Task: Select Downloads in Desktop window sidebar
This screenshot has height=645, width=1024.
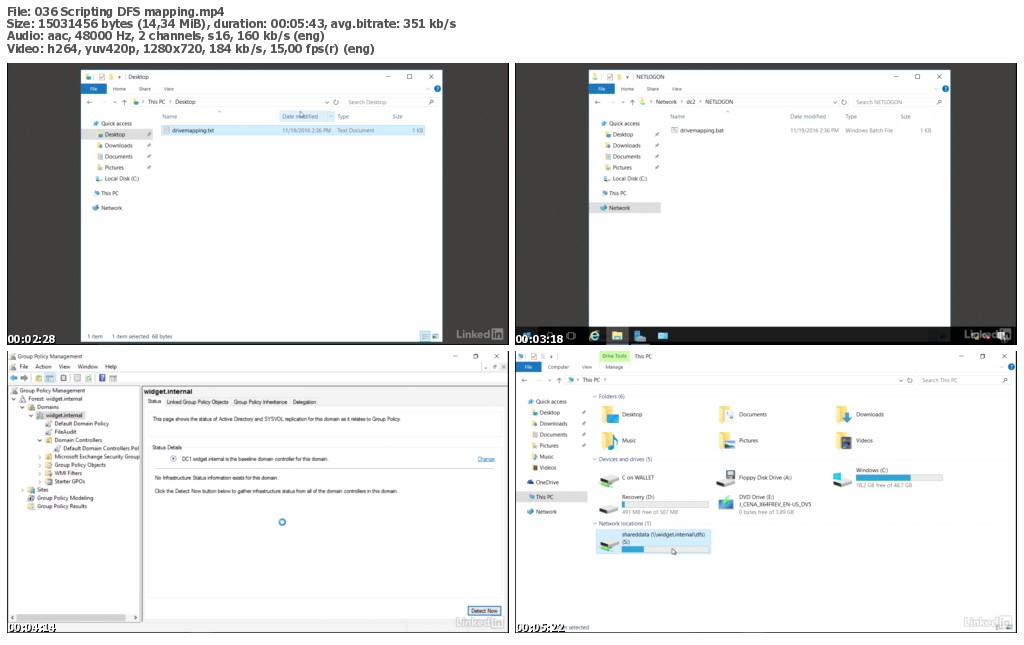Action: 118,146
